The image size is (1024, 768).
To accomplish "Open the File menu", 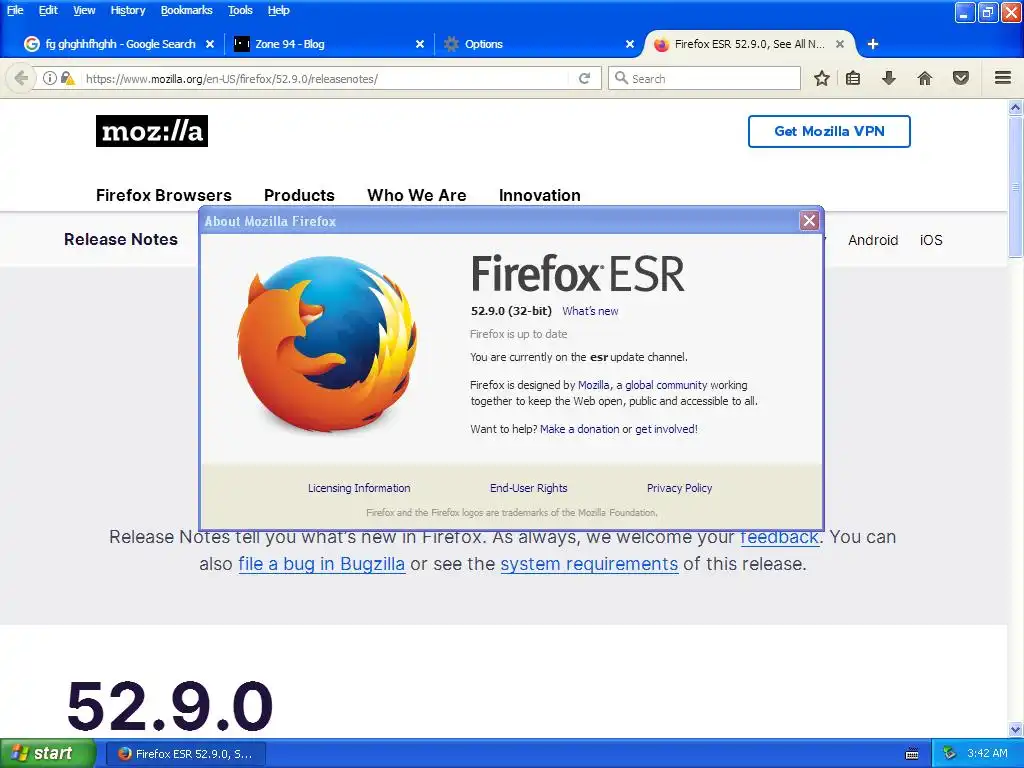I will tap(15, 10).
